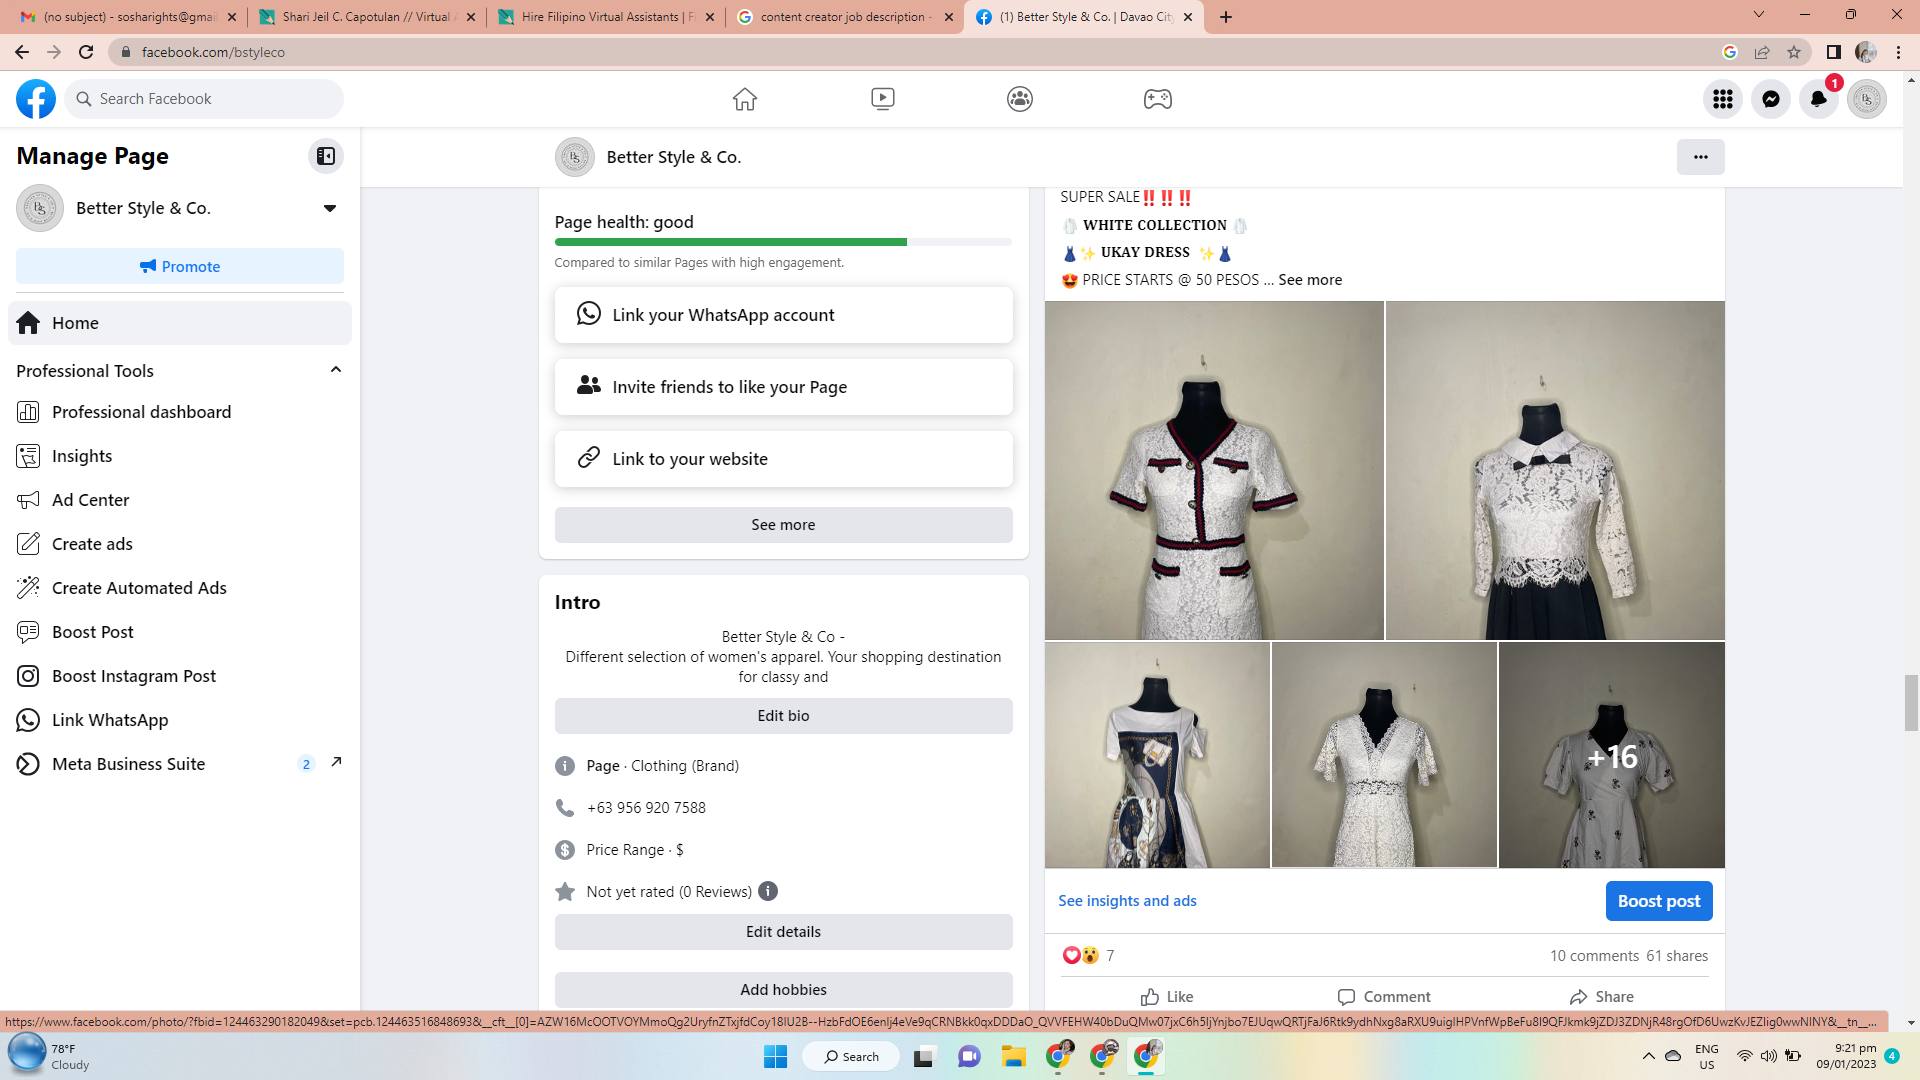1920x1080 pixels.
Task: Open the +16 more photos thumbnail
Action: click(x=1611, y=755)
